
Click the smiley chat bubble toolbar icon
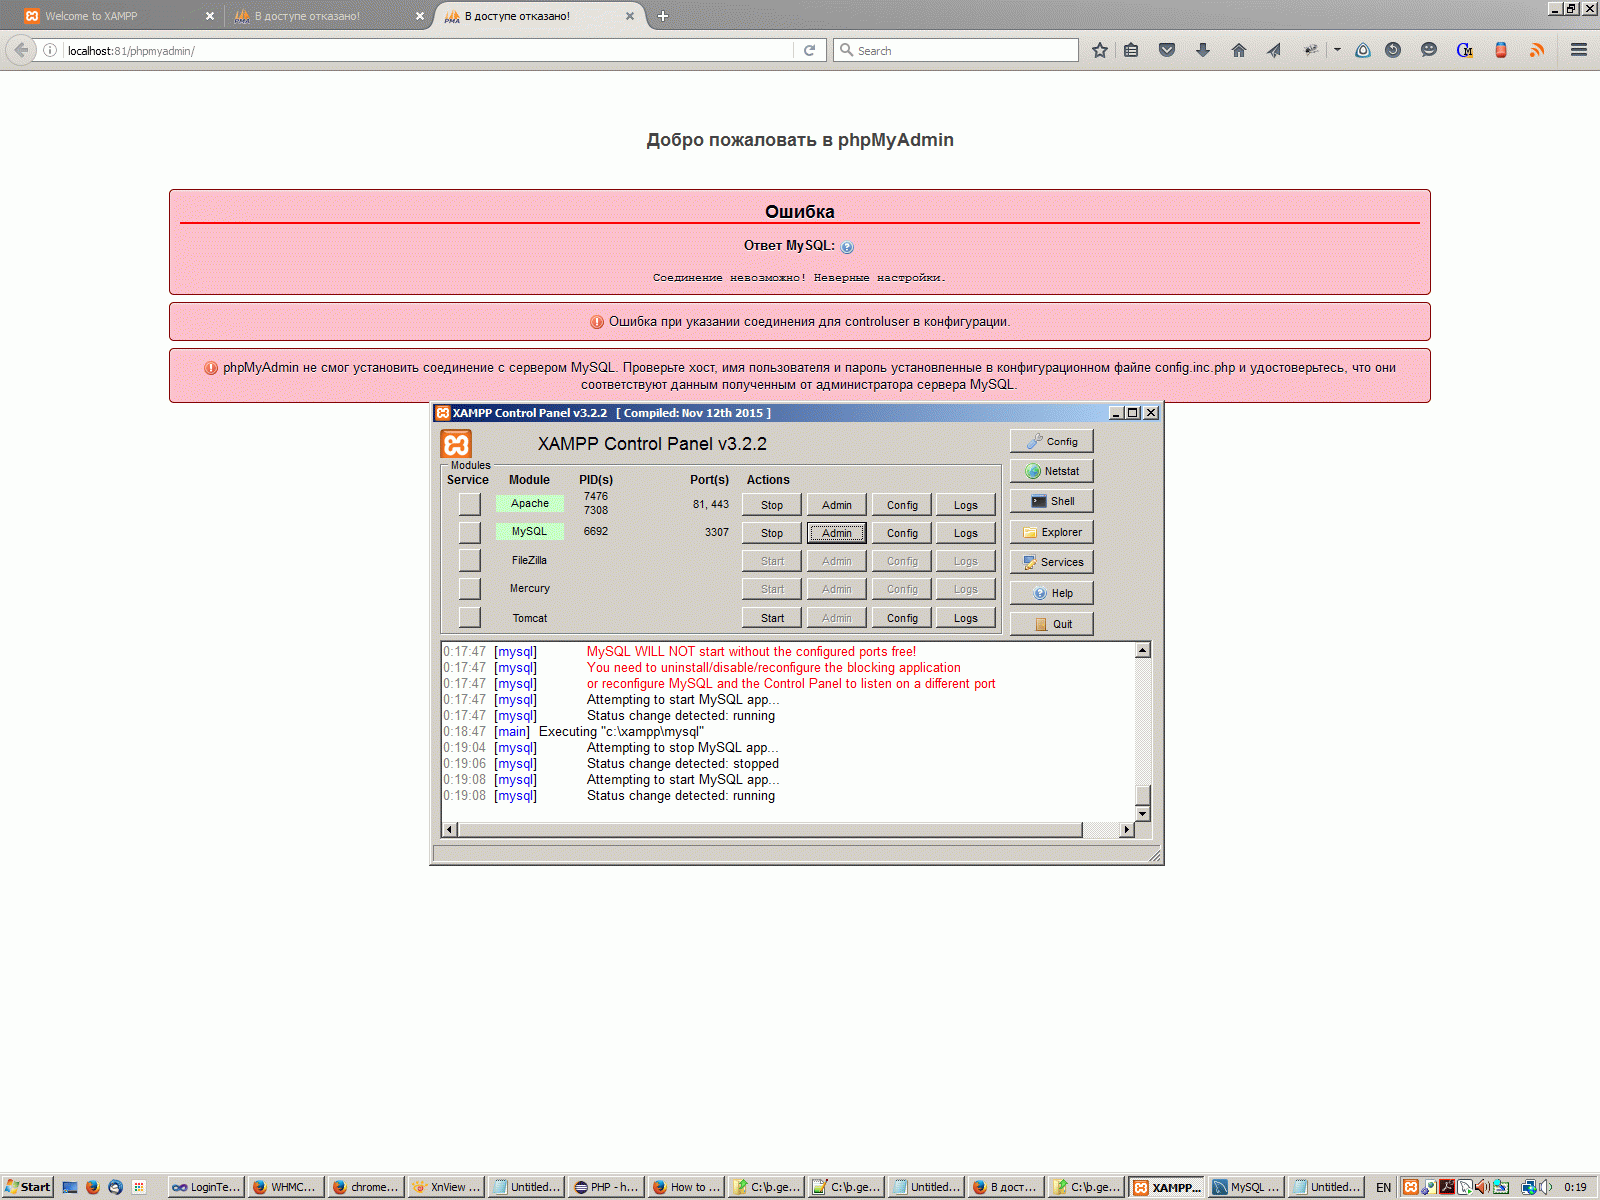(x=1429, y=50)
